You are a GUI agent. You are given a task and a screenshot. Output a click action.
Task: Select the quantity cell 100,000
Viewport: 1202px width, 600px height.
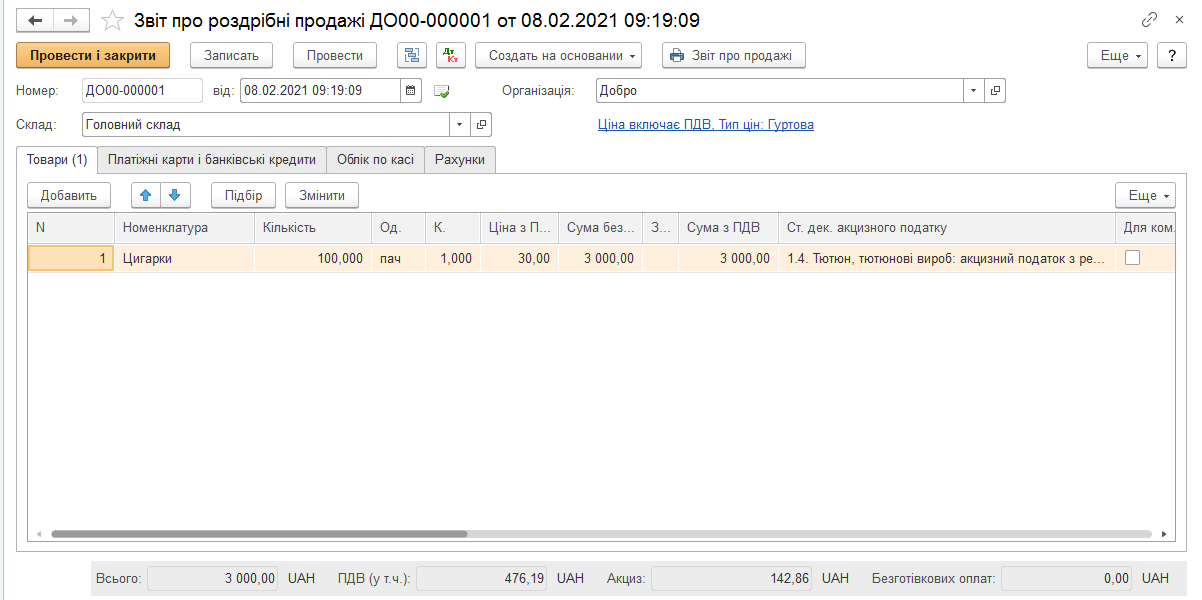(x=313, y=258)
